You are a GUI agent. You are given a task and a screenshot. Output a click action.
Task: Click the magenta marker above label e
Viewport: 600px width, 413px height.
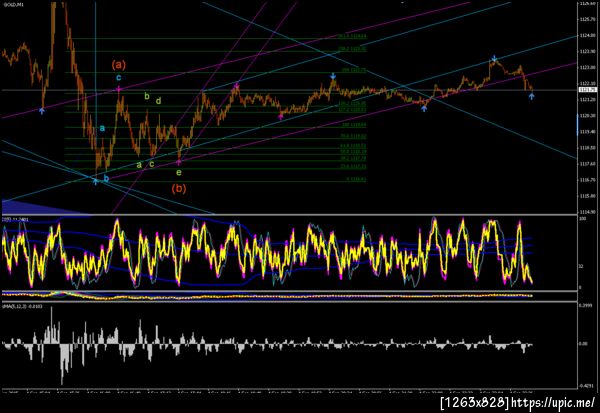click(x=179, y=162)
